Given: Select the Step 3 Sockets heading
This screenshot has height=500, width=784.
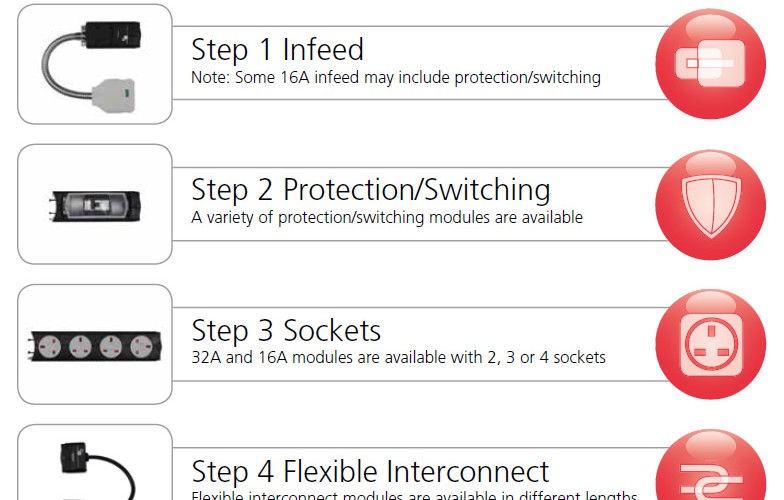Looking at the screenshot, I should coord(286,330).
